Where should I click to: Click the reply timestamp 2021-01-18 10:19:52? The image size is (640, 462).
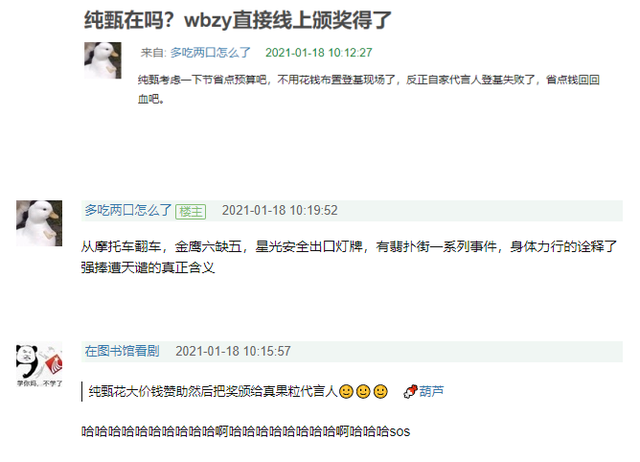tap(280, 211)
